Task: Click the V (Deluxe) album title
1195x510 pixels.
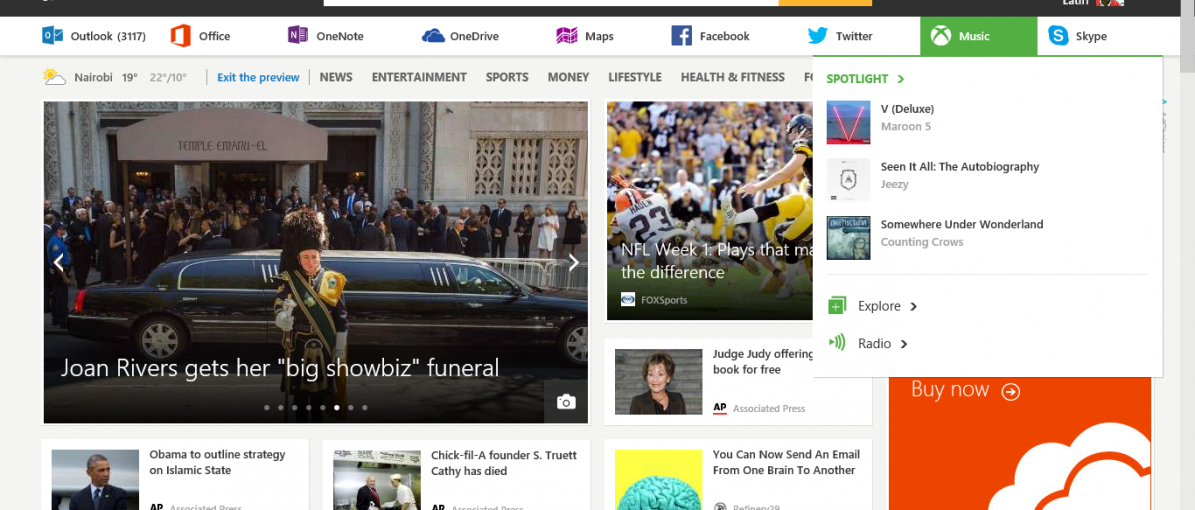Action: pos(908,109)
